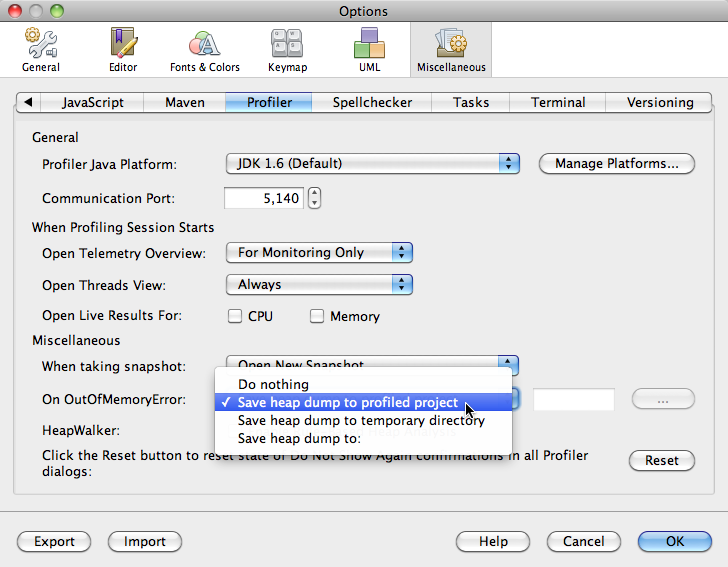
Task: Switch to the Spellchecker tab
Action: coord(371,102)
